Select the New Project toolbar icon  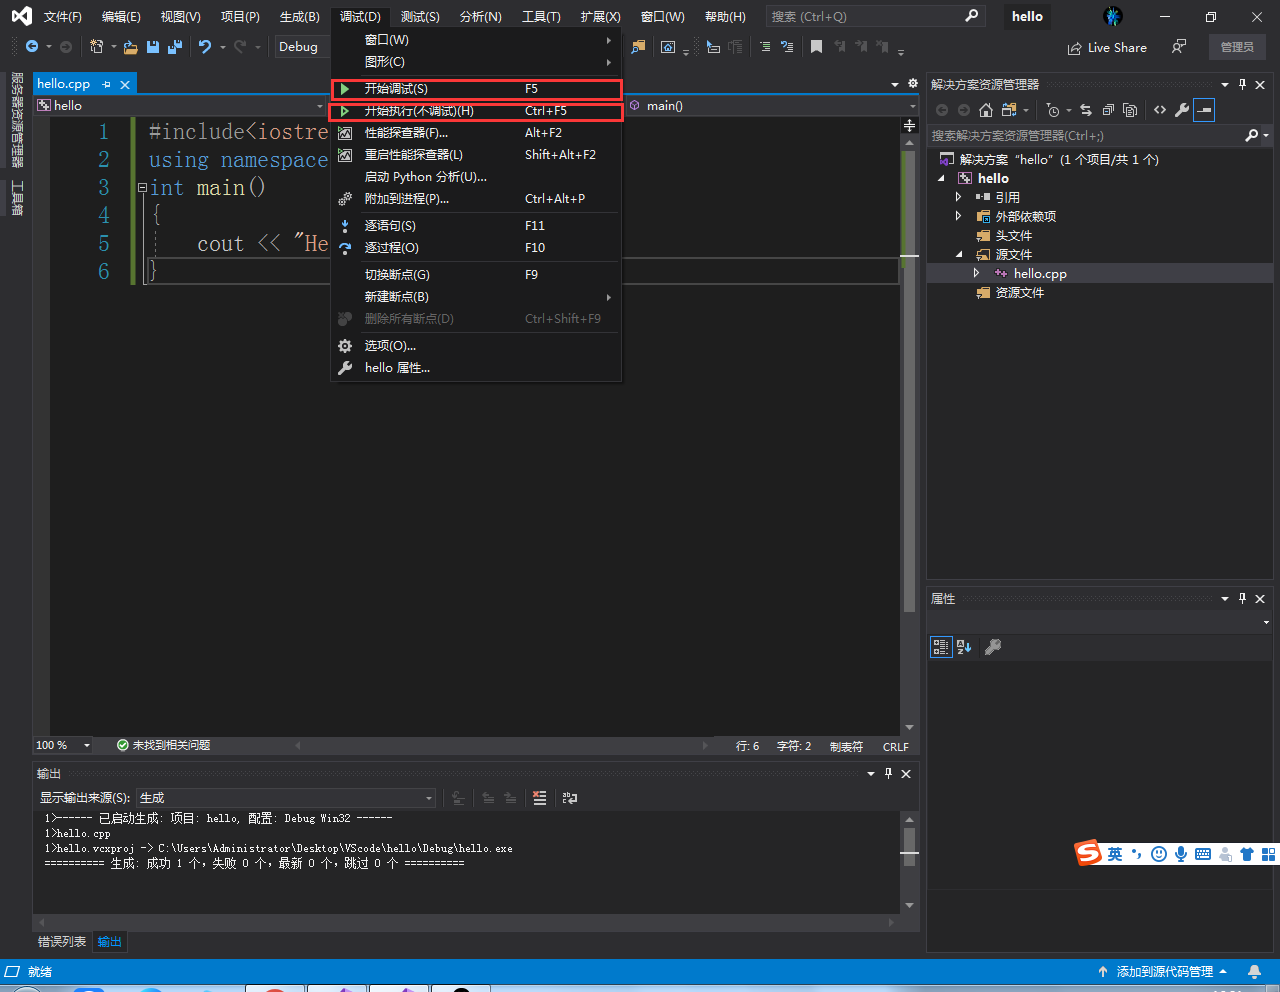pos(98,46)
